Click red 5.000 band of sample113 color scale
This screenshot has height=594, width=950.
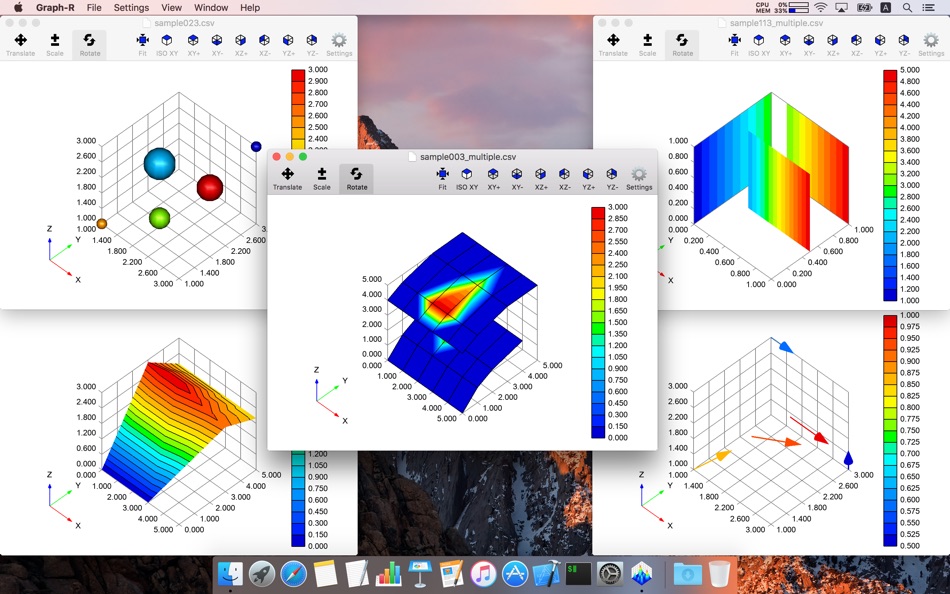[x=889, y=75]
